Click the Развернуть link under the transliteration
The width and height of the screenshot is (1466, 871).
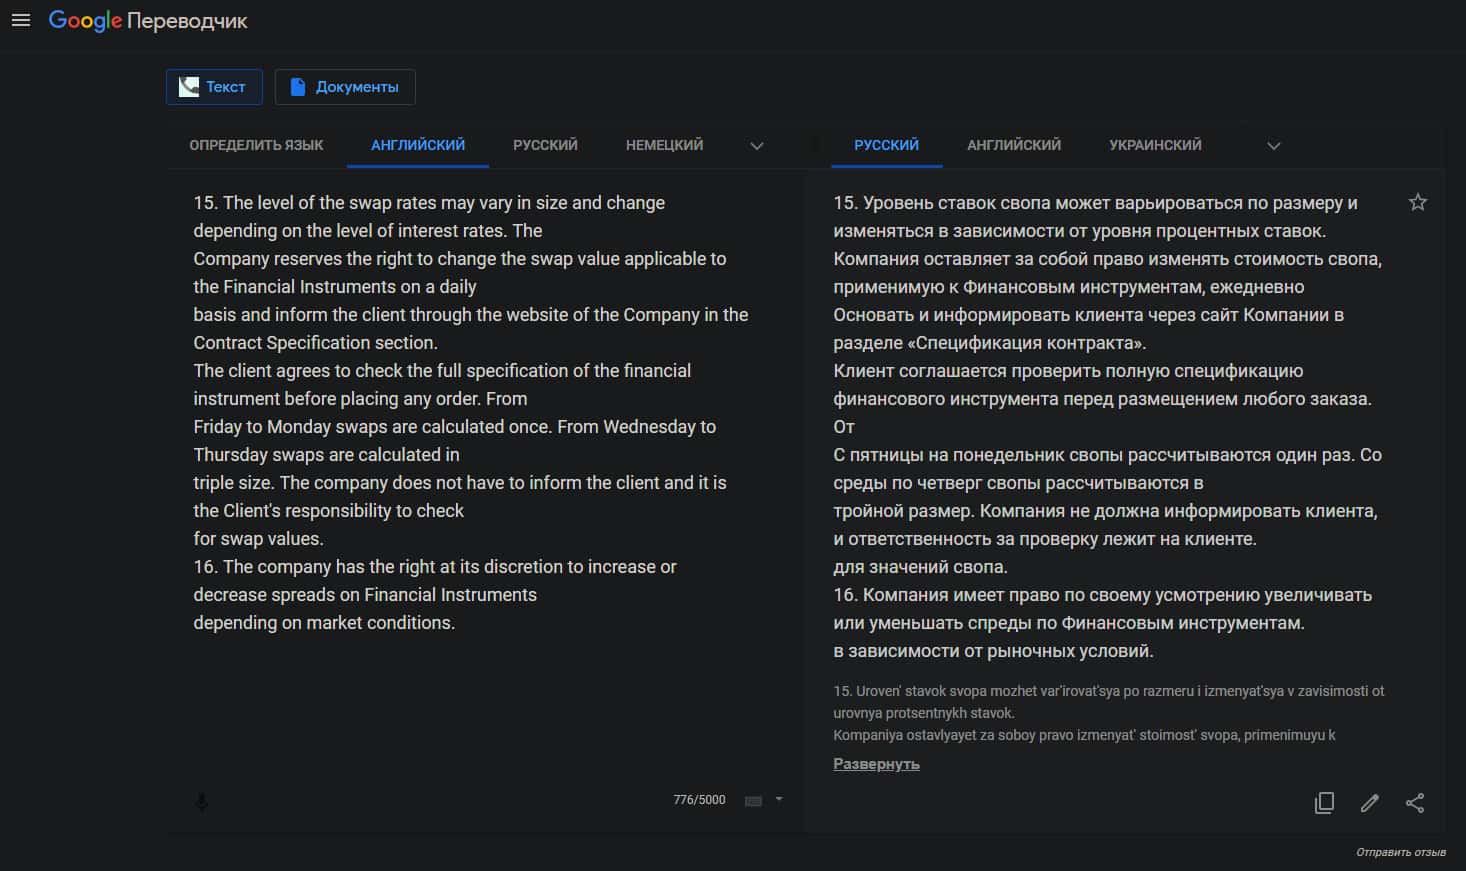coord(876,764)
